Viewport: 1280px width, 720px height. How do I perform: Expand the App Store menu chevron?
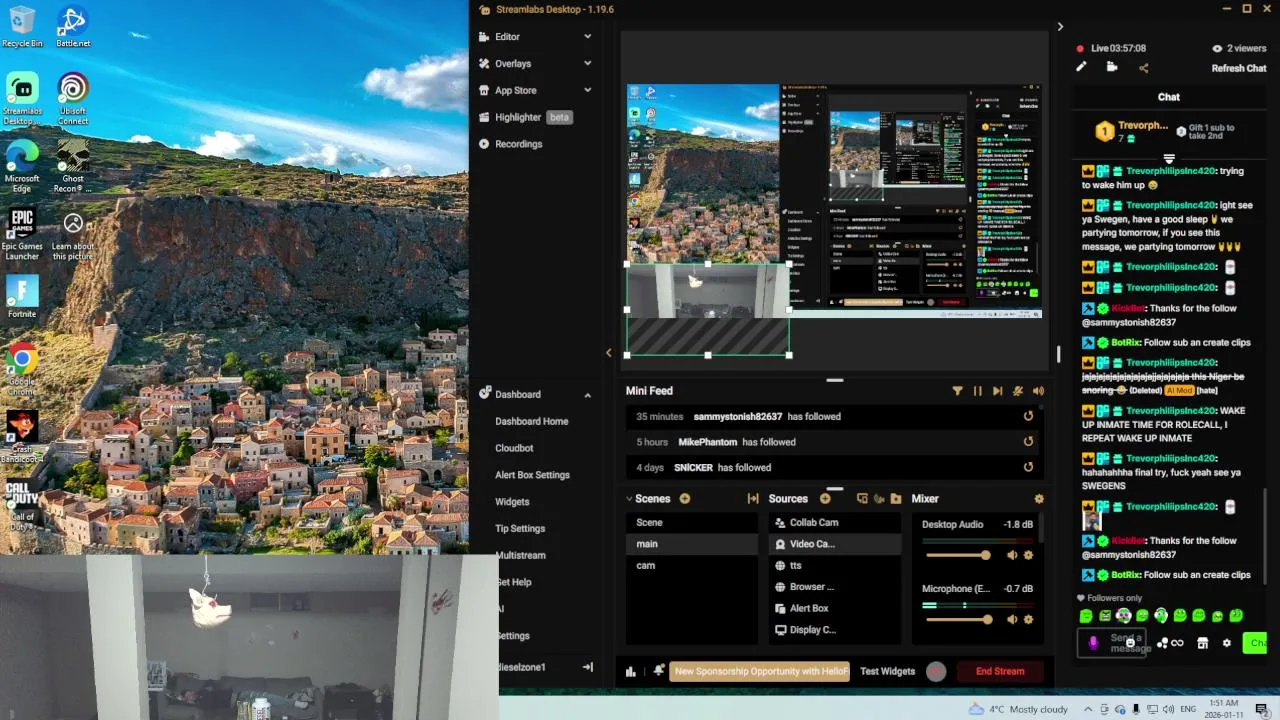(x=587, y=90)
